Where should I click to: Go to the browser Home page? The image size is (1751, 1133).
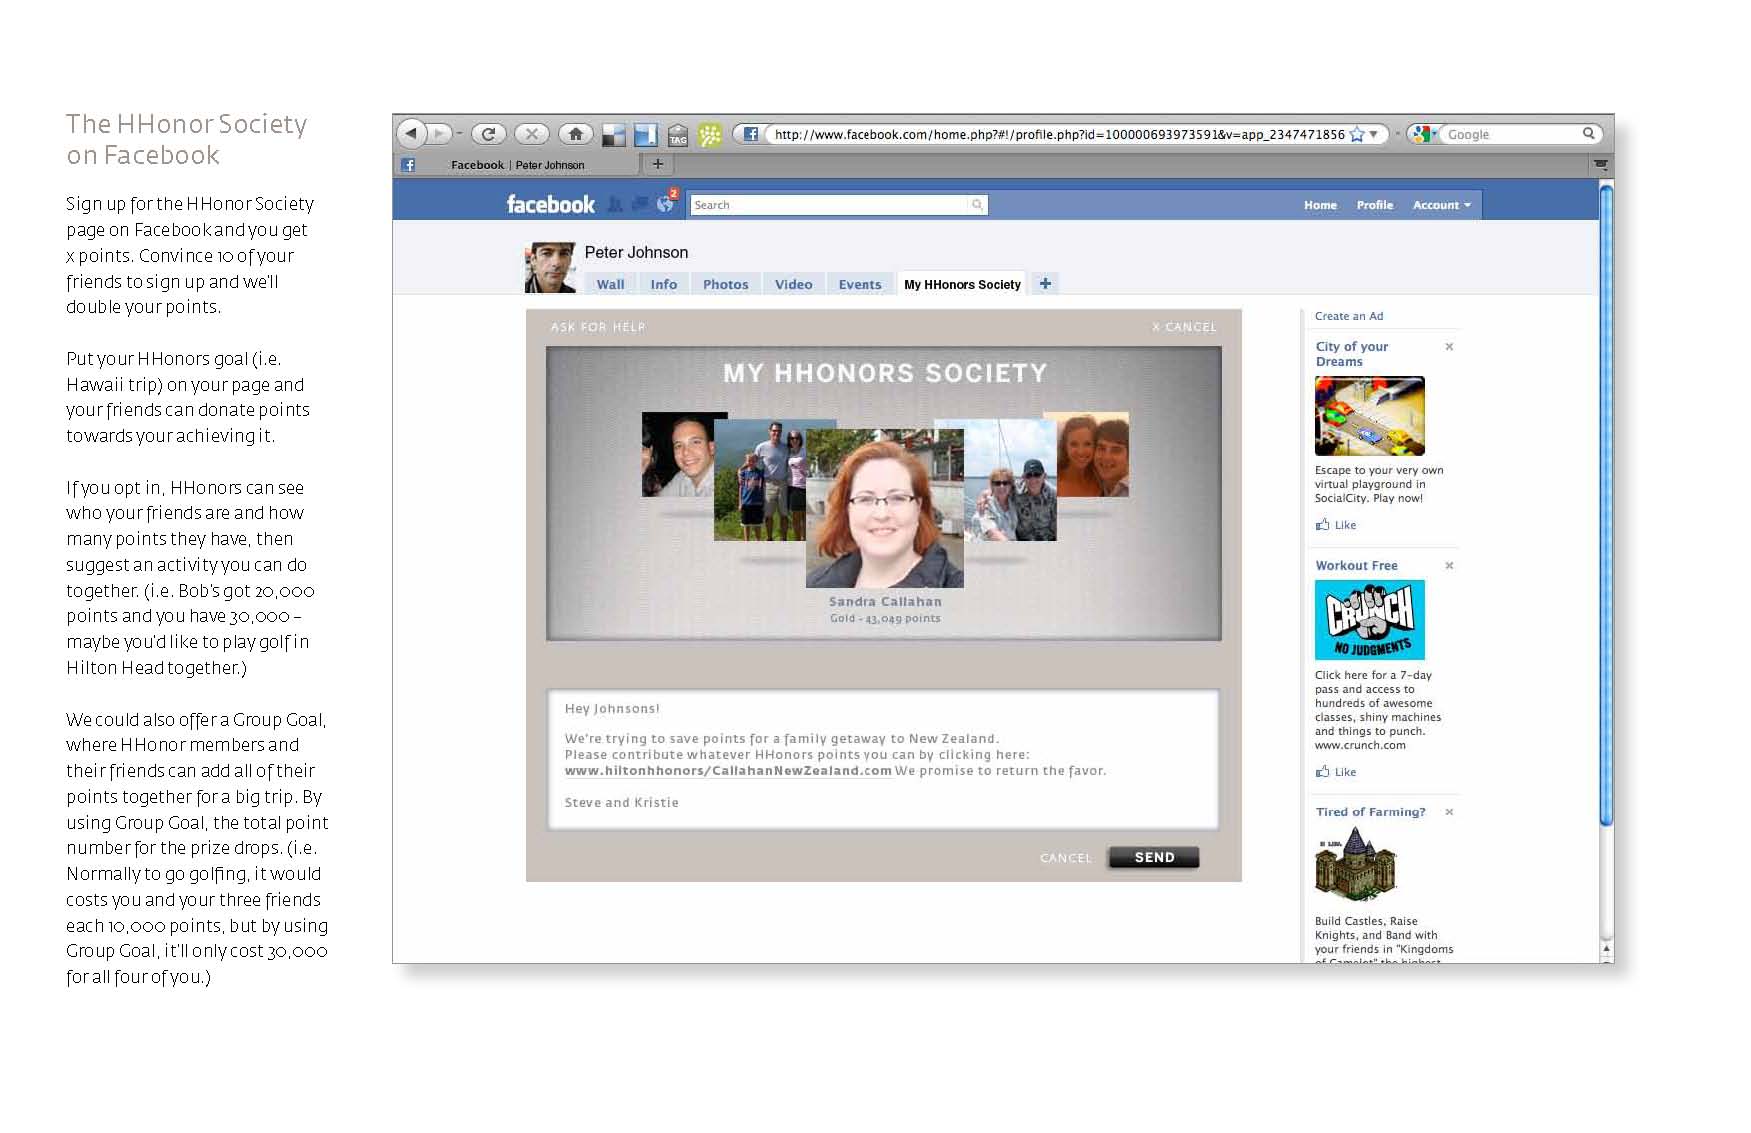coord(575,134)
